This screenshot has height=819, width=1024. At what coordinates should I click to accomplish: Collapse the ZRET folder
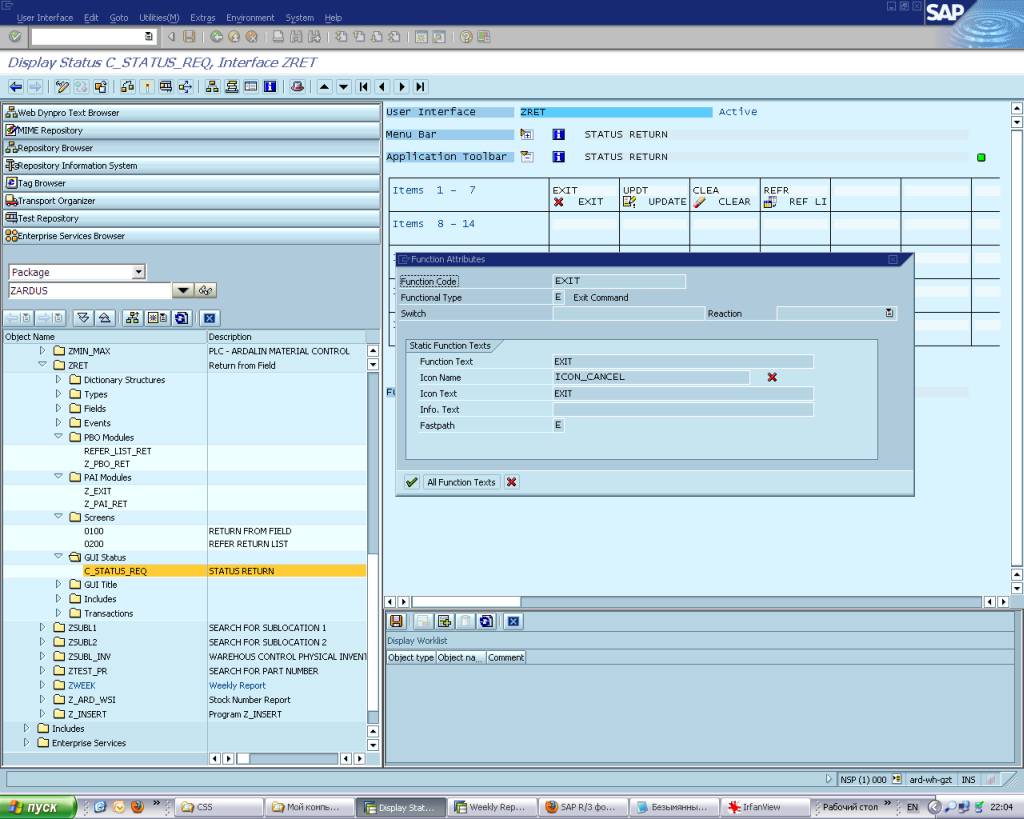[42, 364]
